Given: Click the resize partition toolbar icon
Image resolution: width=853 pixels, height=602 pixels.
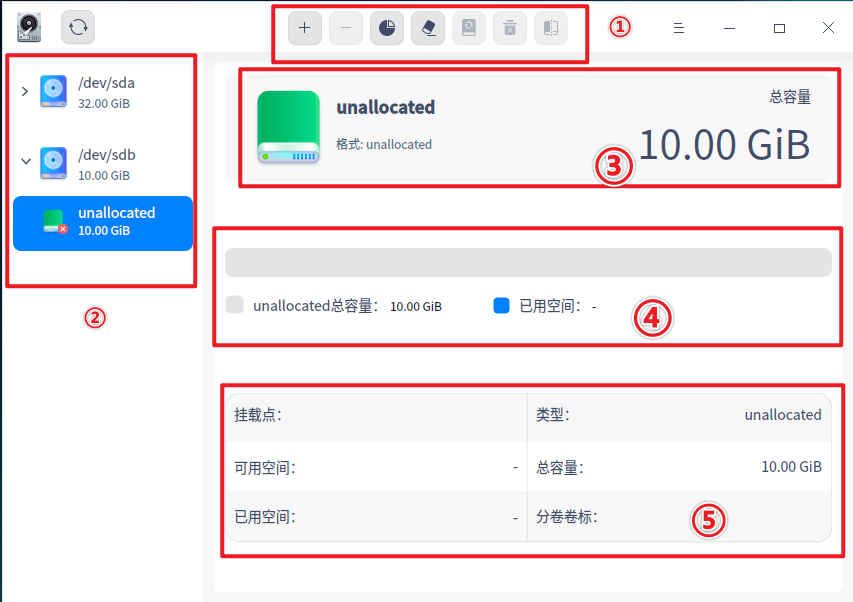Looking at the screenshot, I should click(550, 29).
